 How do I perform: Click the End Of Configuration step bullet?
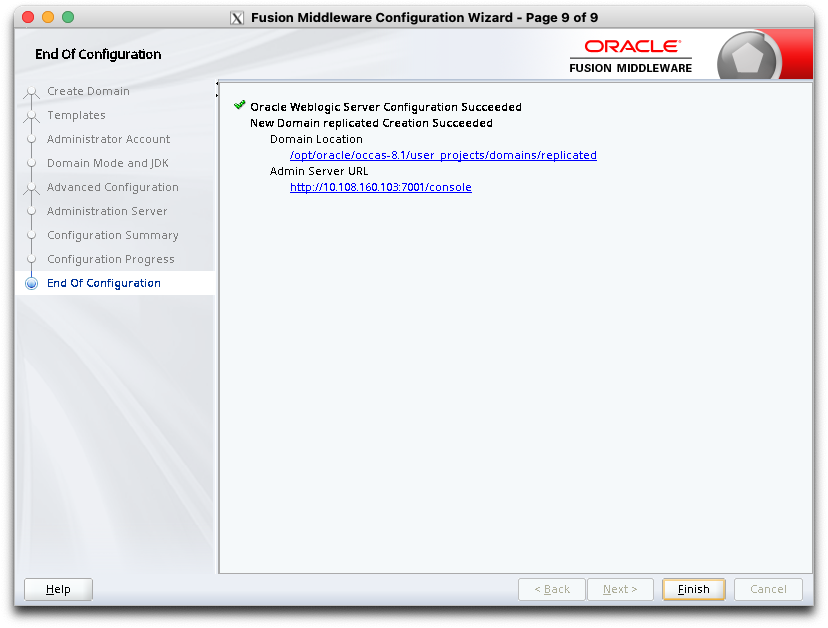32,284
